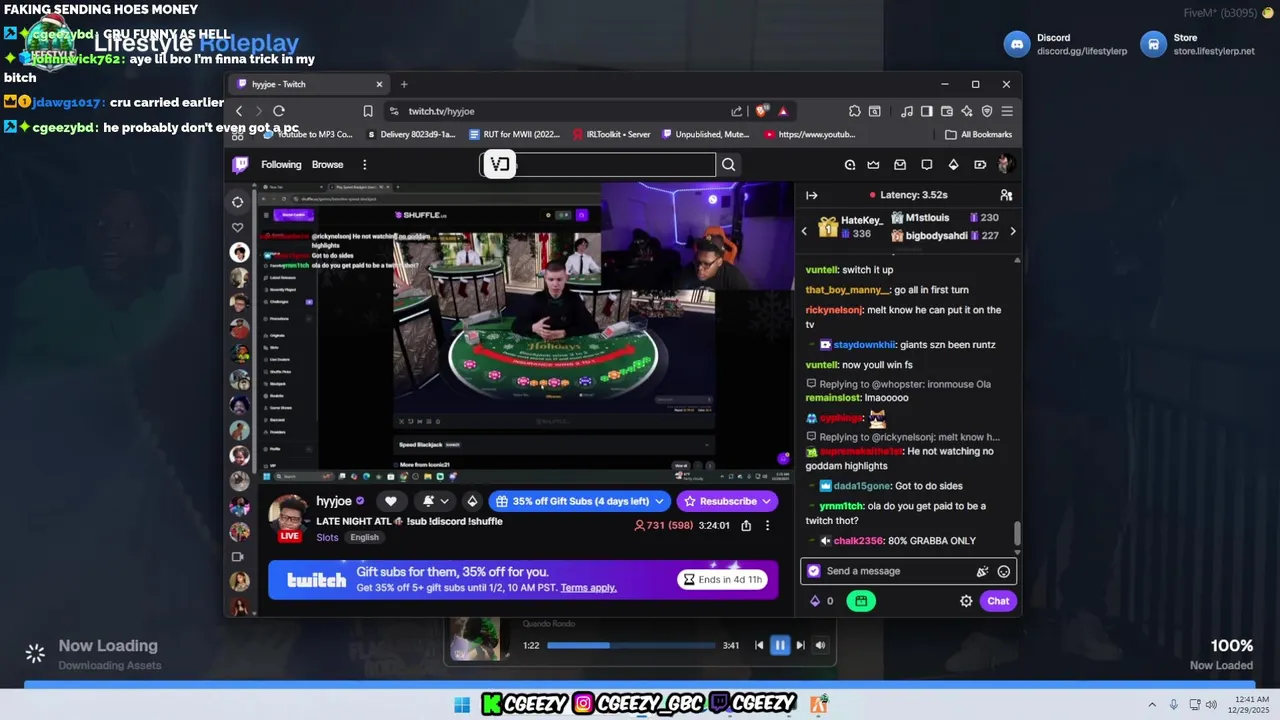
Task: Click the Brave Shields lion icon
Action: (762, 111)
